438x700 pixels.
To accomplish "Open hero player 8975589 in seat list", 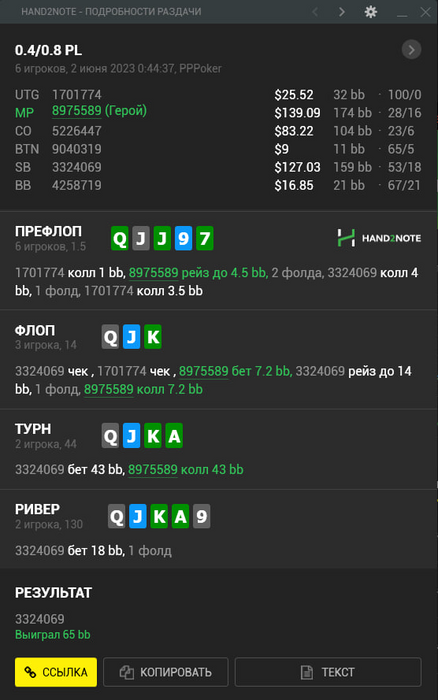I will point(77,111).
